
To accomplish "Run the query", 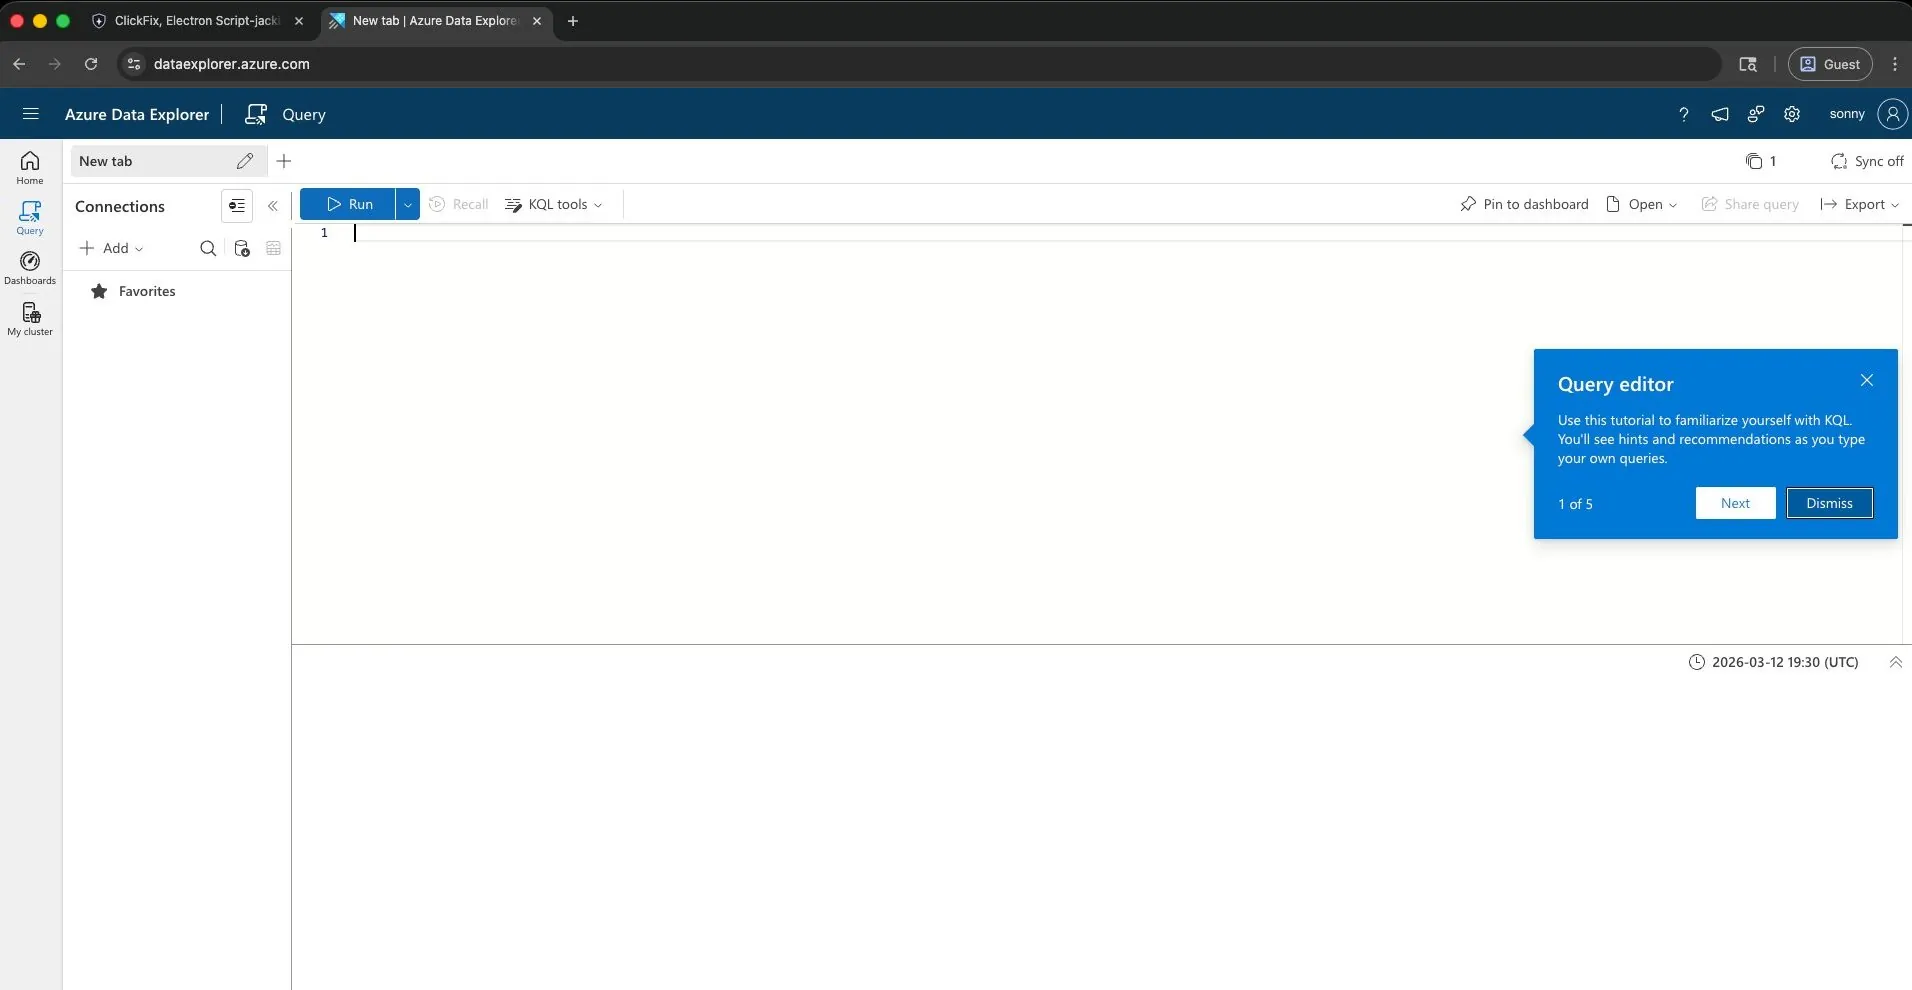I will (348, 204).
